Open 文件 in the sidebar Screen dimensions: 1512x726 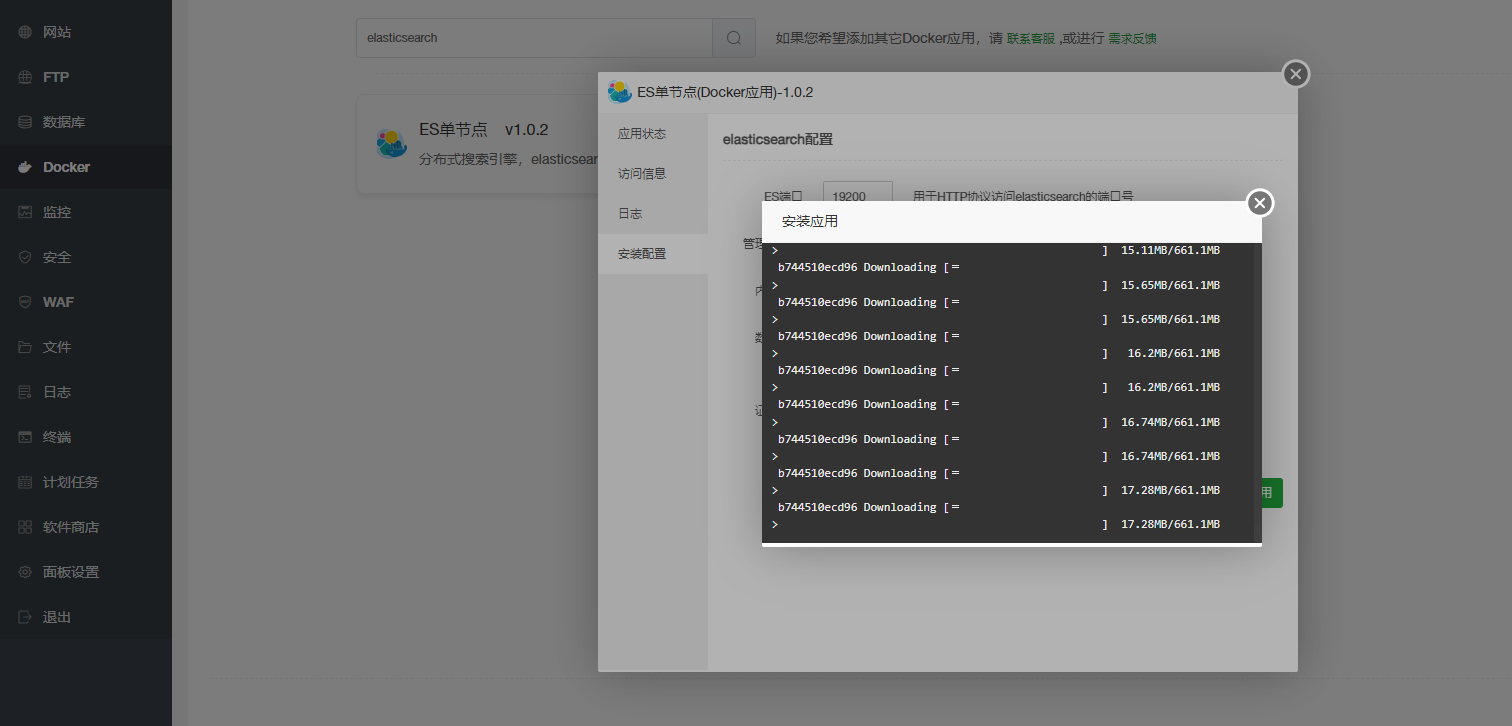click(x=86, y=347)
